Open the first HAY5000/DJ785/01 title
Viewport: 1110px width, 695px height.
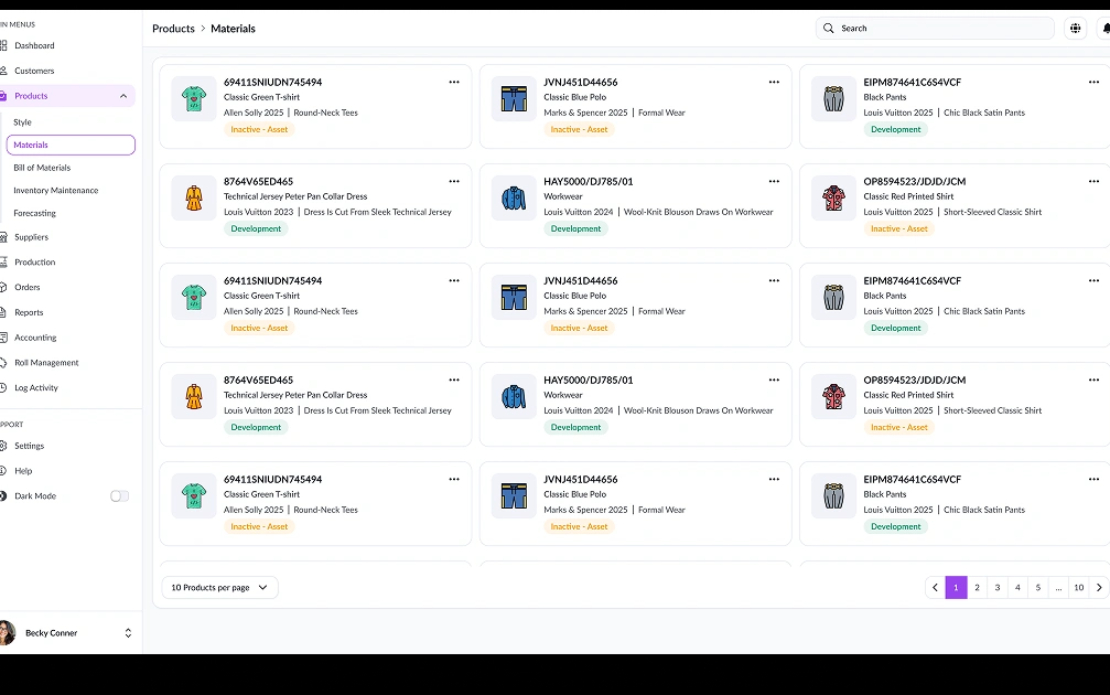click(588, 181)
